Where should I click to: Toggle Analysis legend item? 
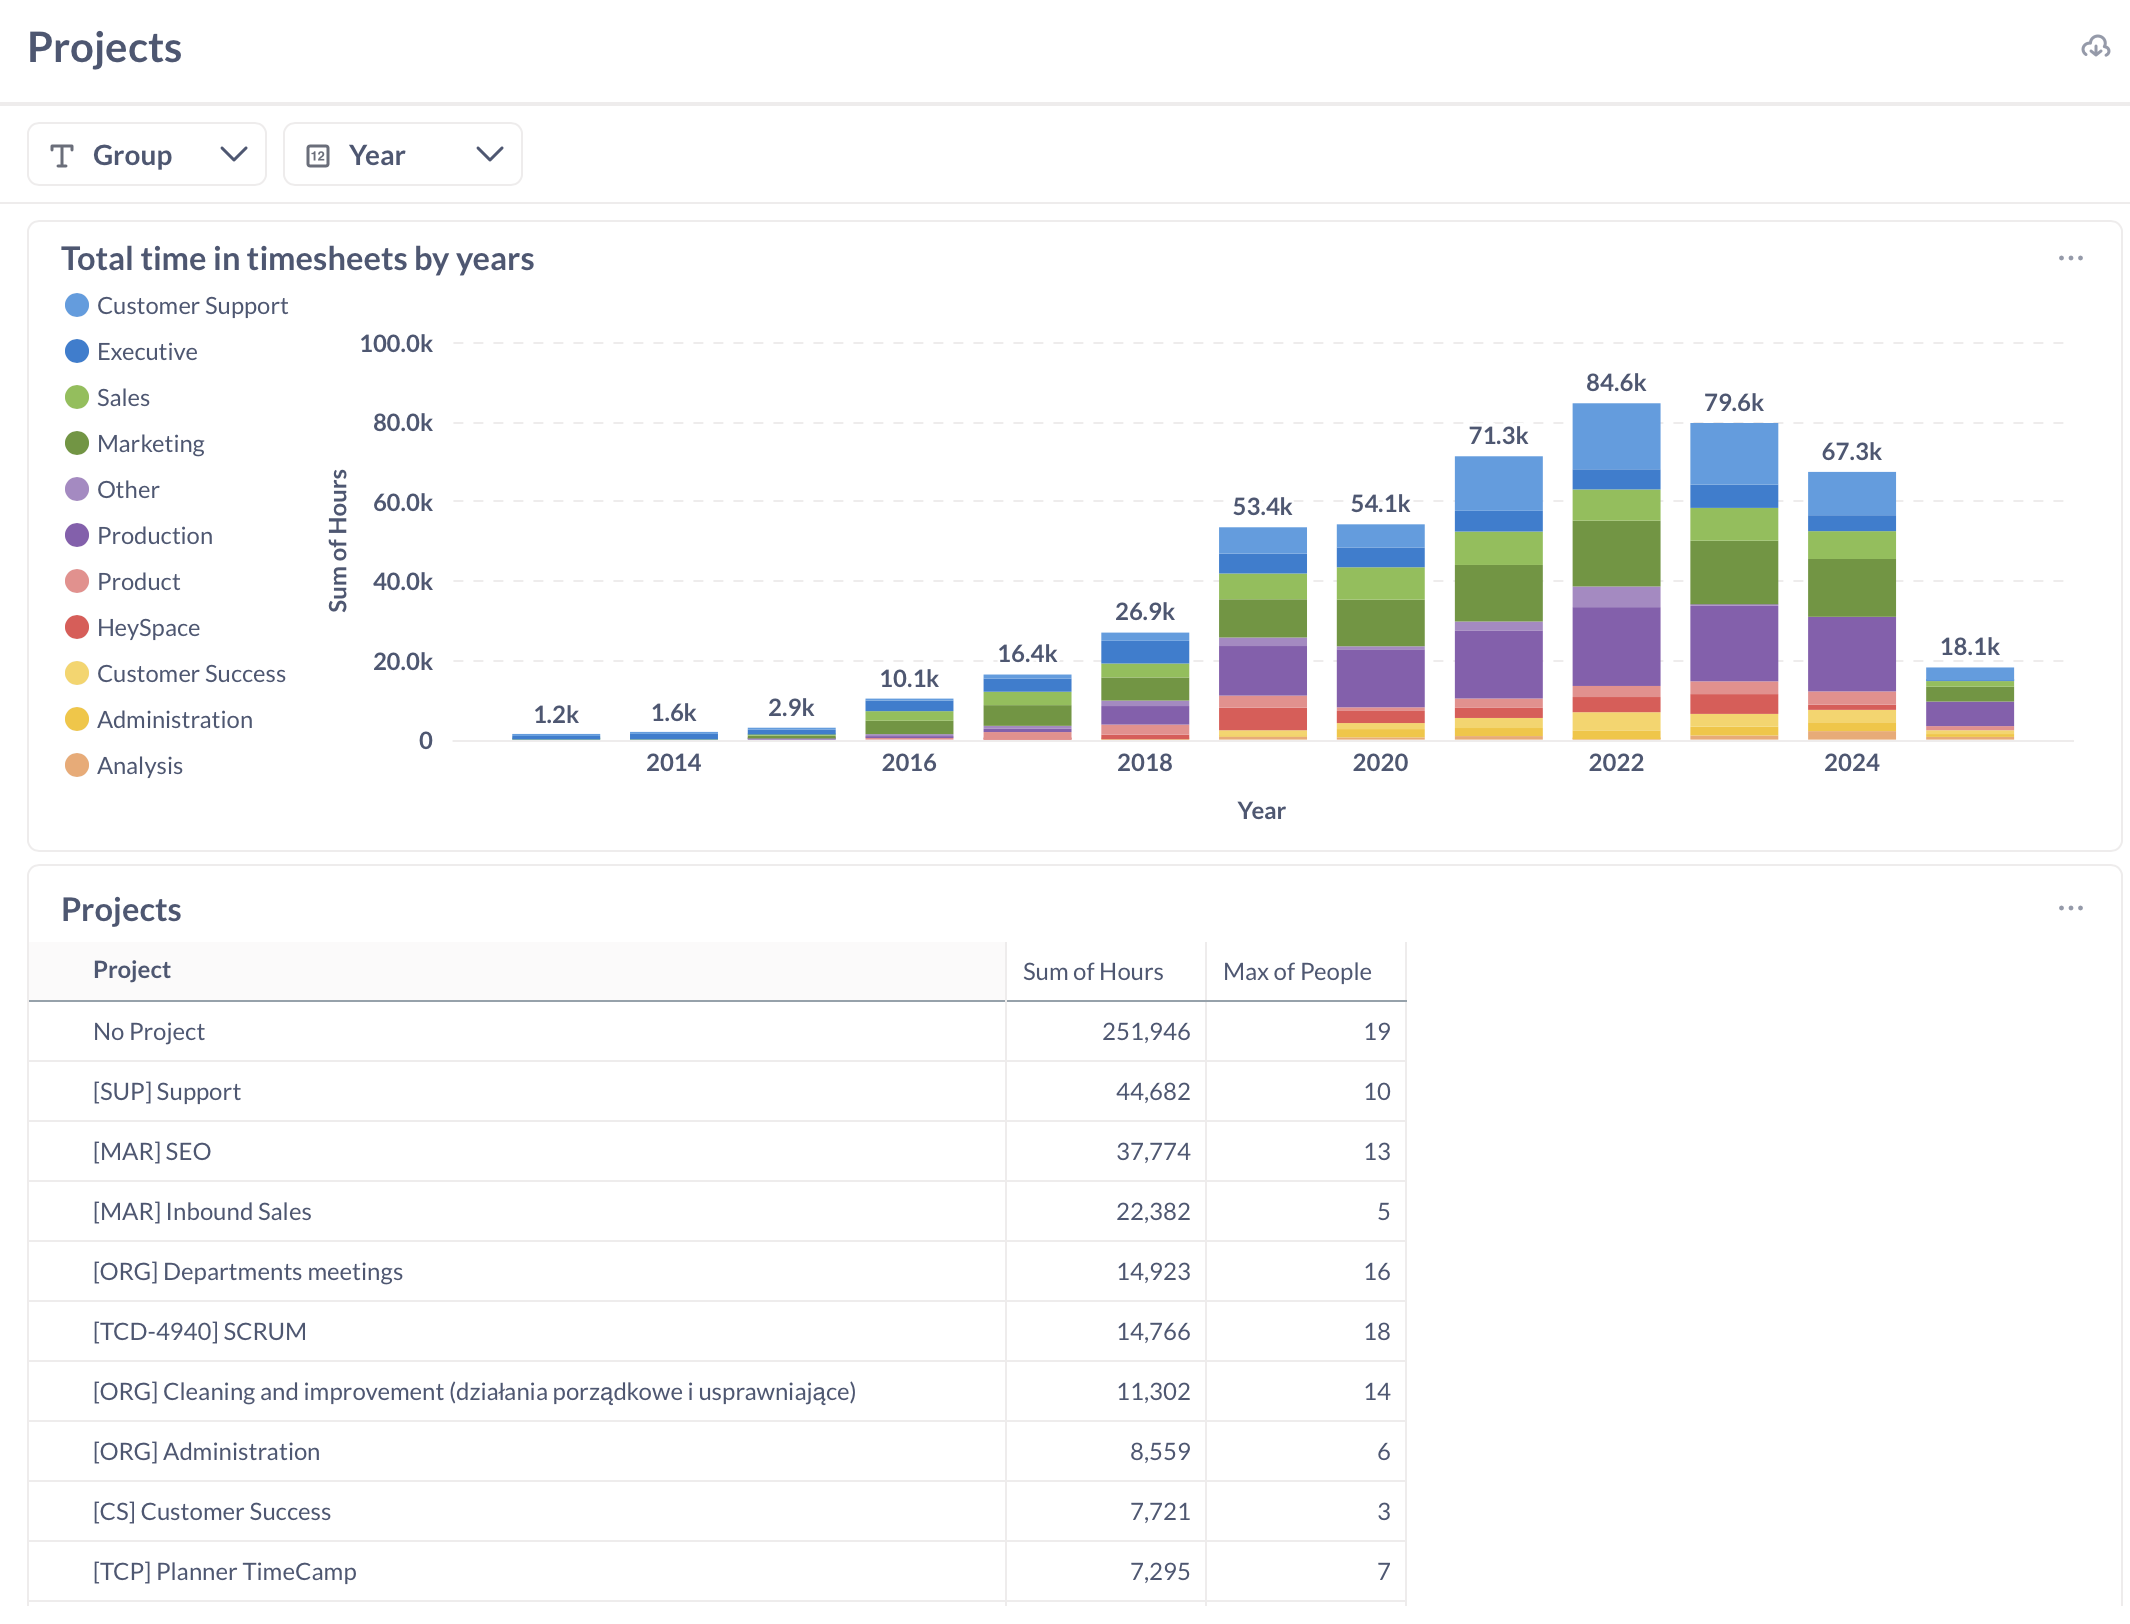click(124, 765)
